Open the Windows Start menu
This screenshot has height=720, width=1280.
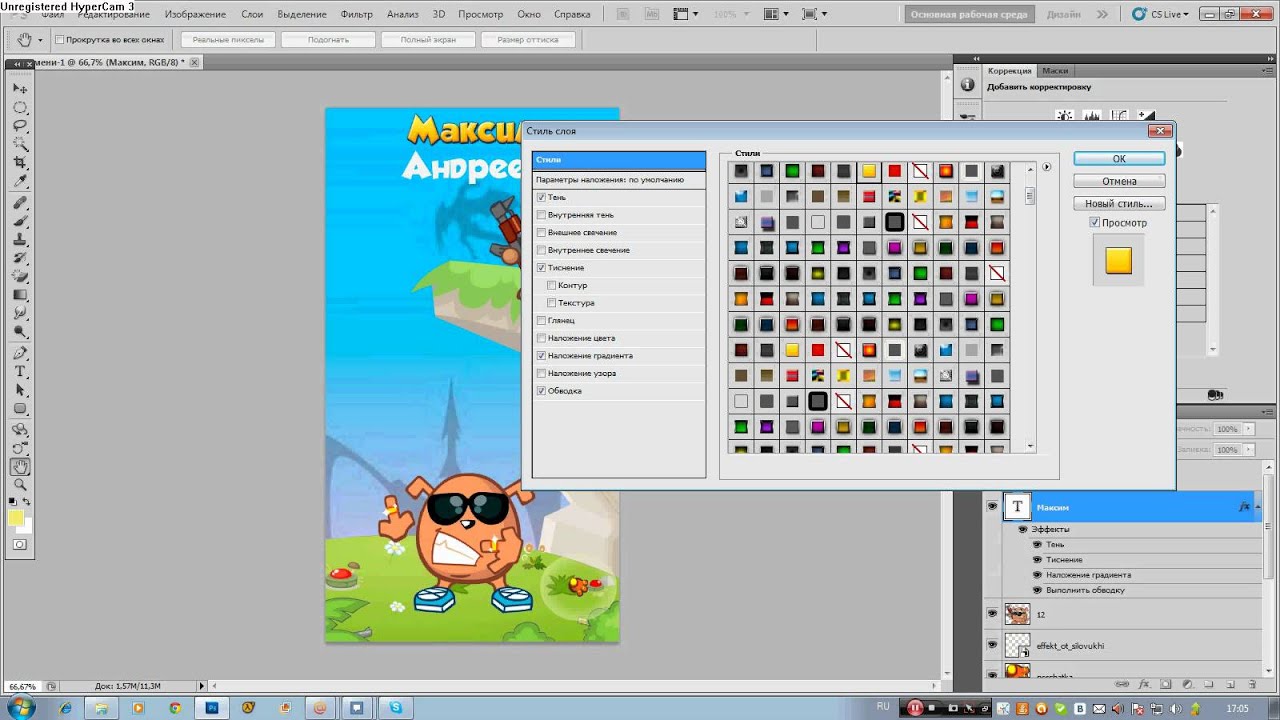(20, 707)
